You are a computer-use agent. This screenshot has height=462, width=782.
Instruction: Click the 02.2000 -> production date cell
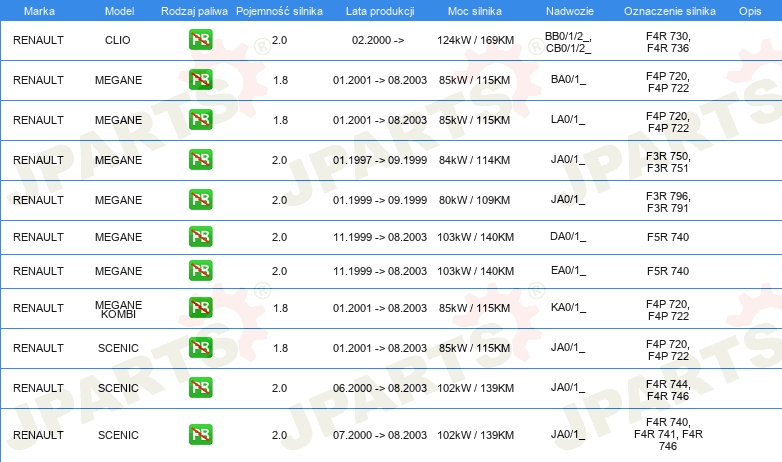tap(378, 40)
